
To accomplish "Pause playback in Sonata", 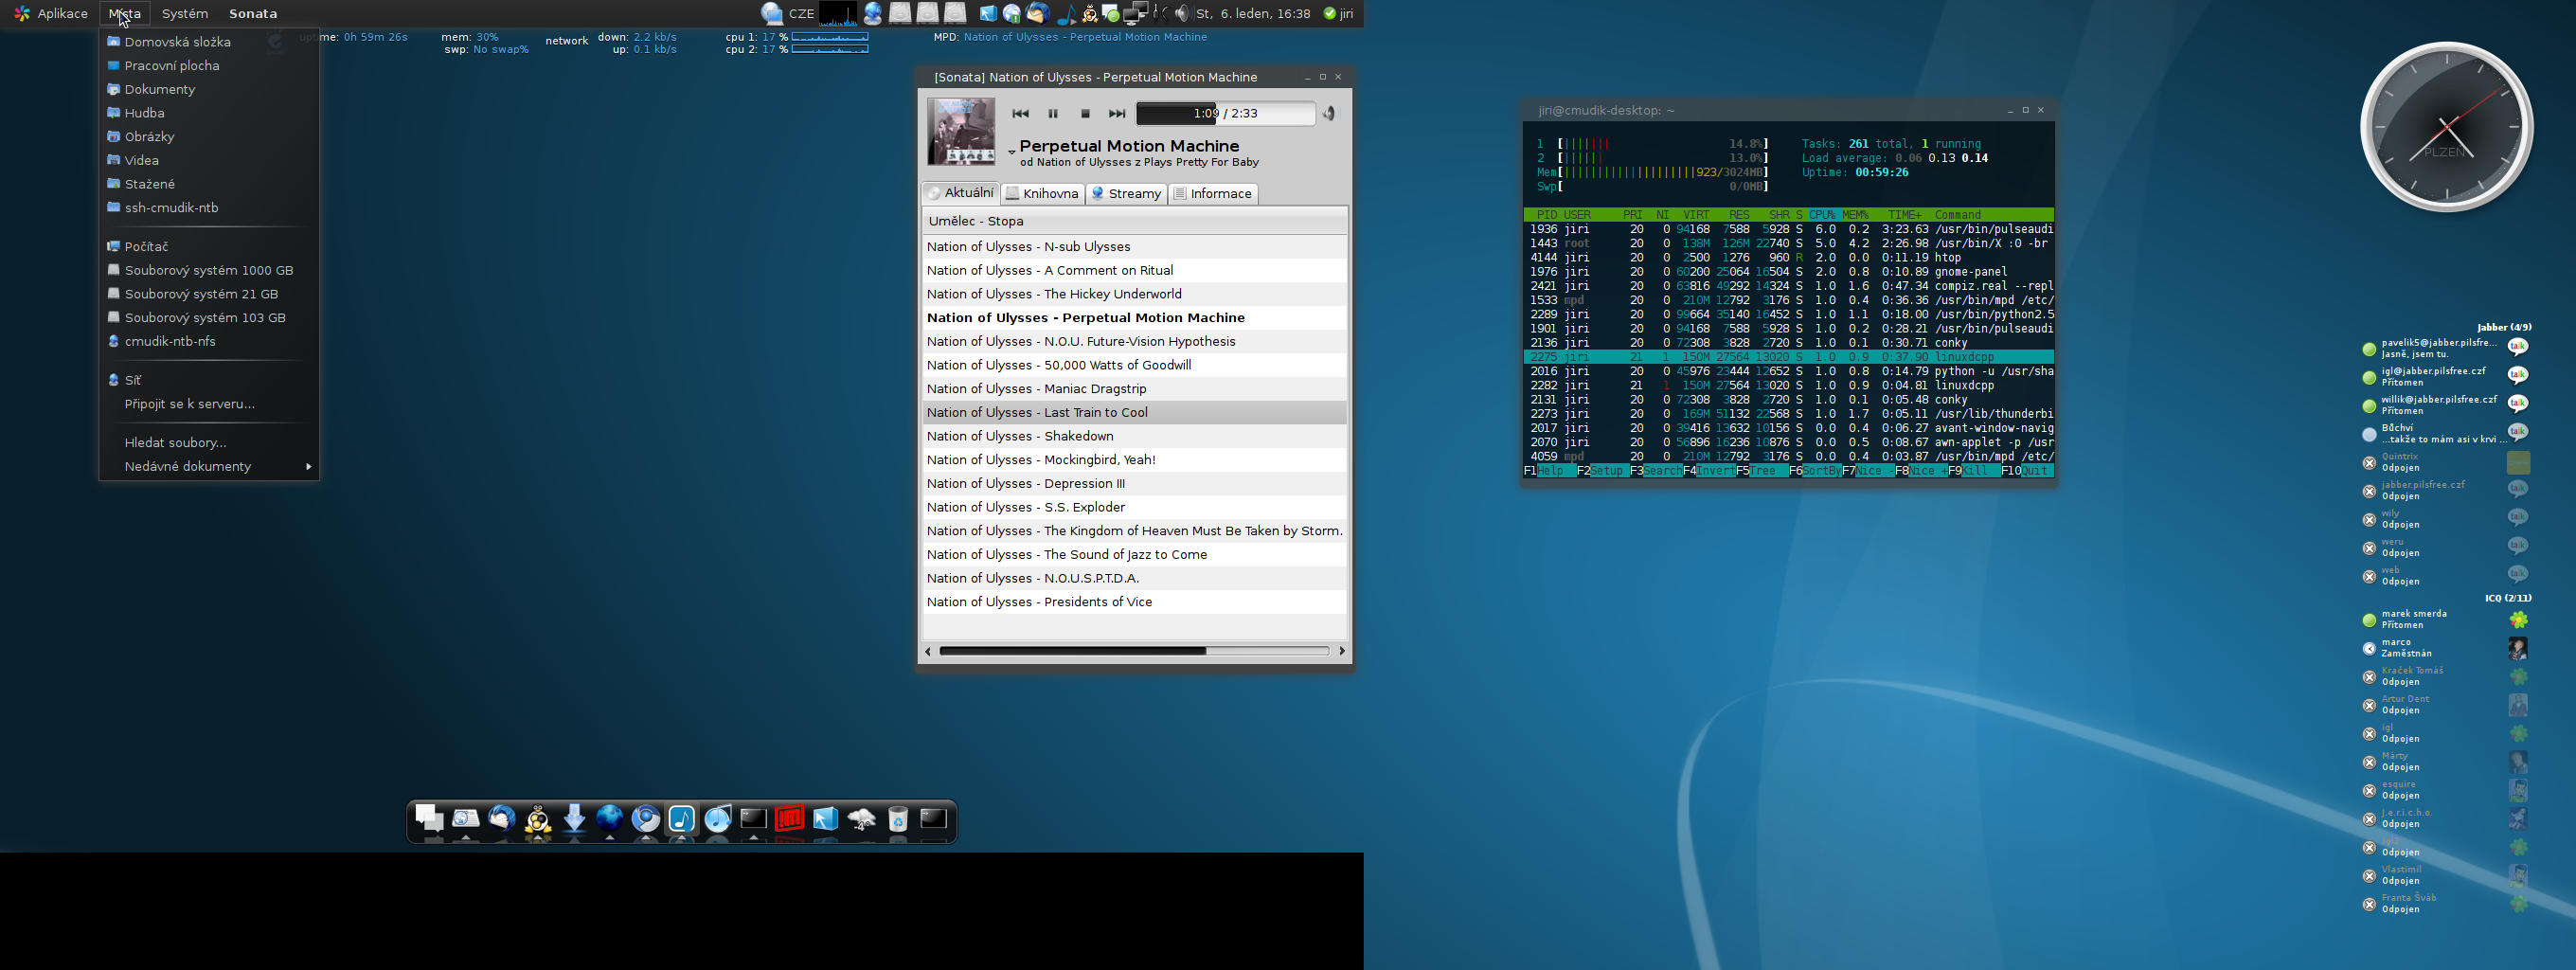I will (1052, 114).
